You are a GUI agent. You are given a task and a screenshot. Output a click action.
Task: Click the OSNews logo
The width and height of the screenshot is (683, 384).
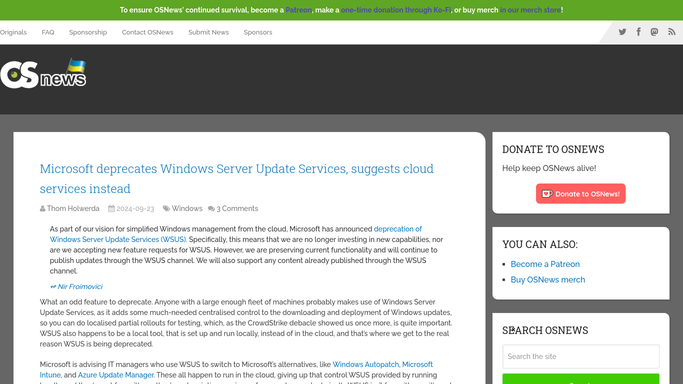(43, 74)
